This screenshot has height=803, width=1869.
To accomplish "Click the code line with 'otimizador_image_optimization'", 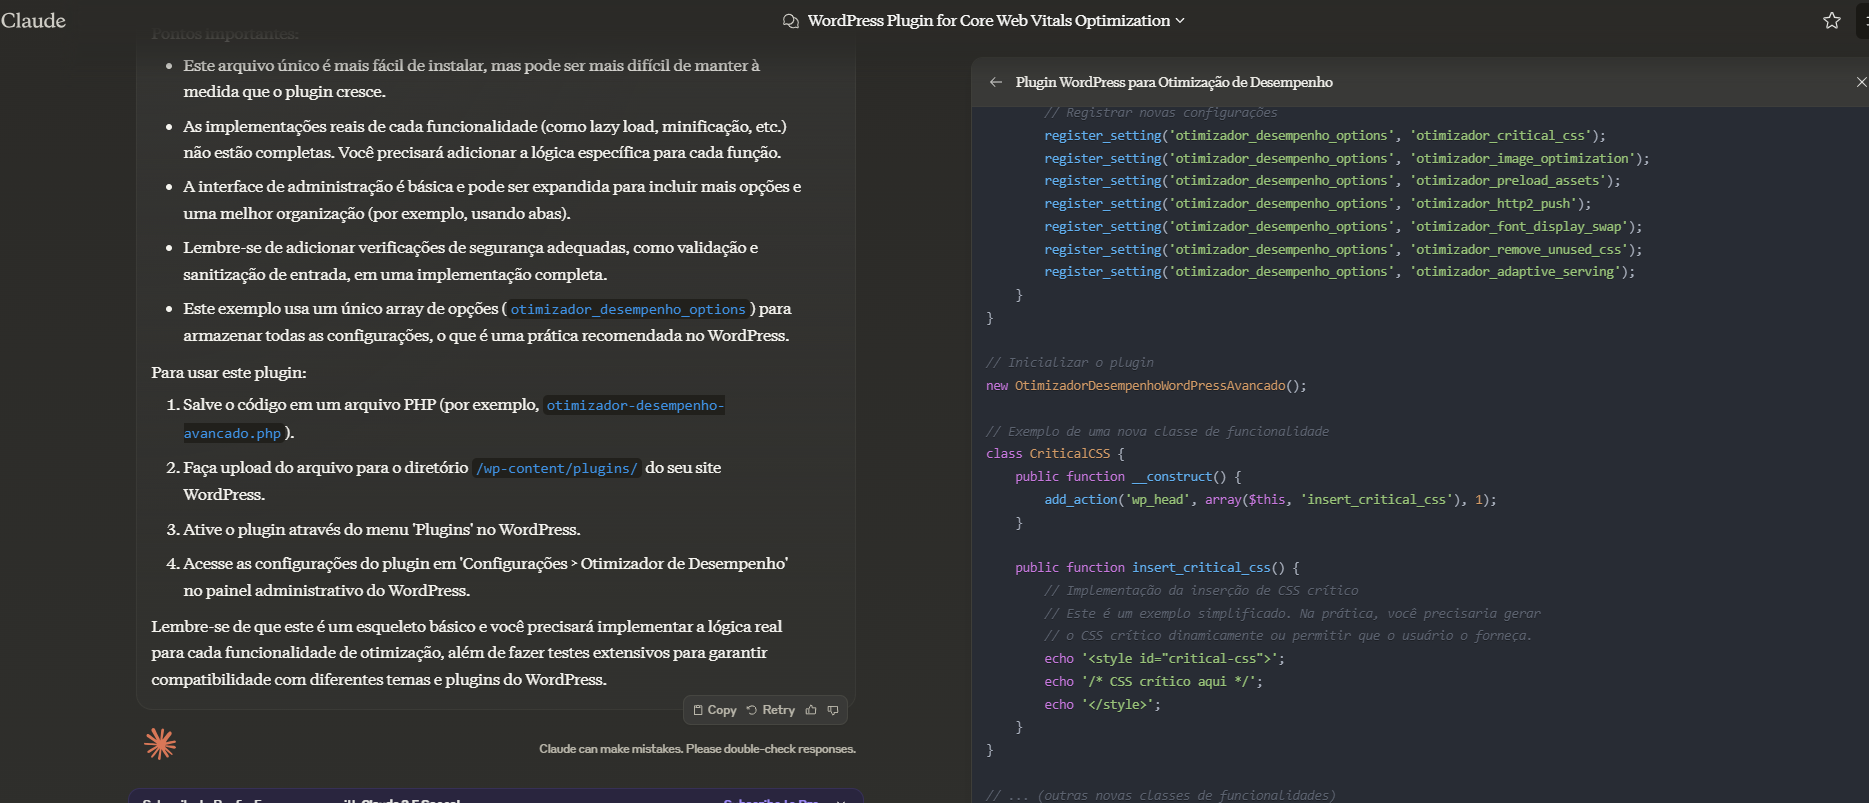I will coord(1347,158).
